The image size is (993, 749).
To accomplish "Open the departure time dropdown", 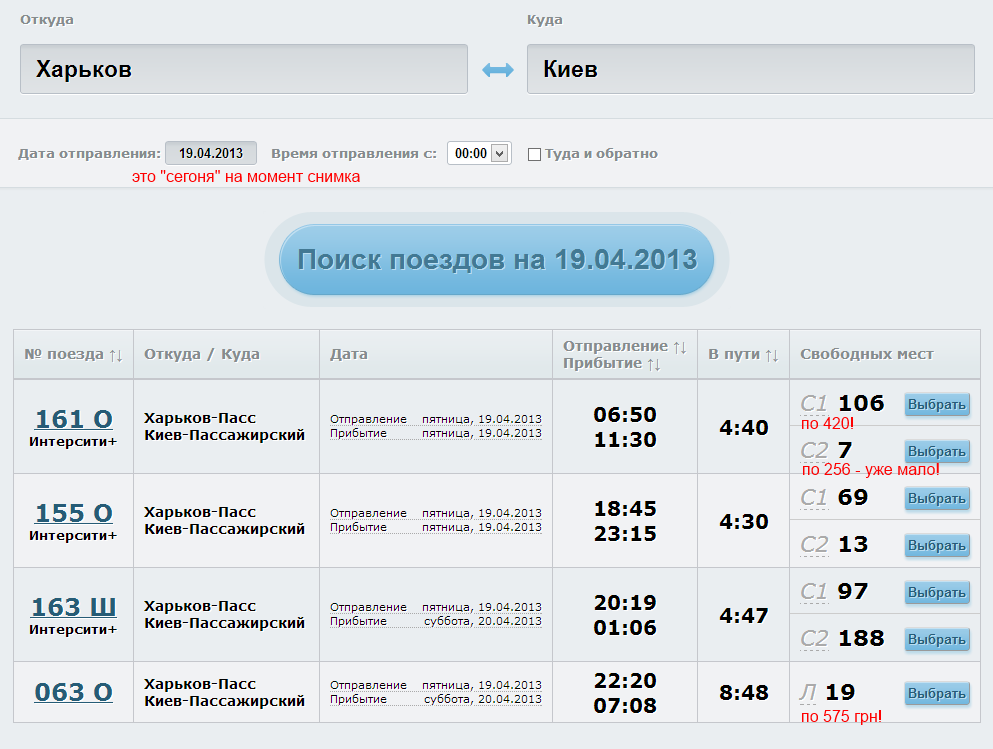I will [479, 153].
